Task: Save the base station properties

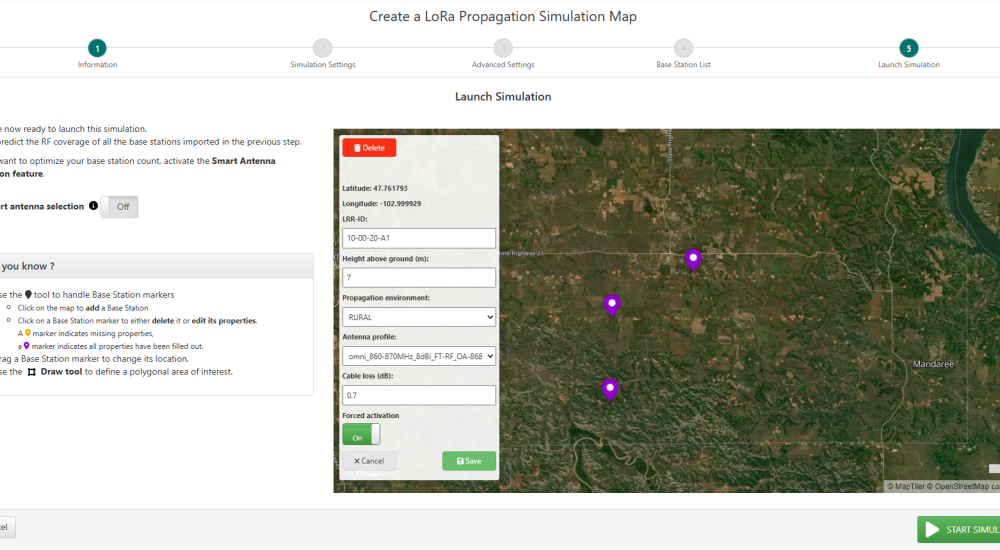Action: point(469,461)
